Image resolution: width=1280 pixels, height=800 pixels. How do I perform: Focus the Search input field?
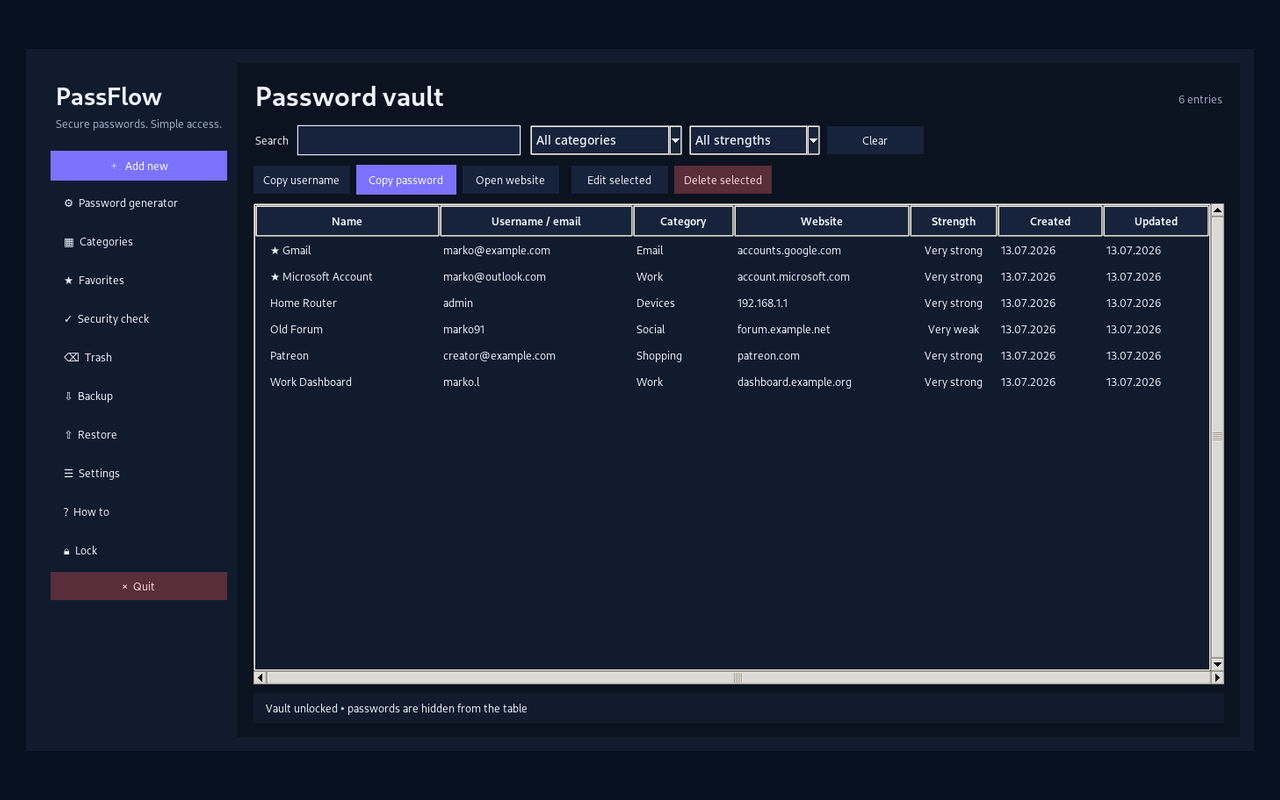[409, 140]
